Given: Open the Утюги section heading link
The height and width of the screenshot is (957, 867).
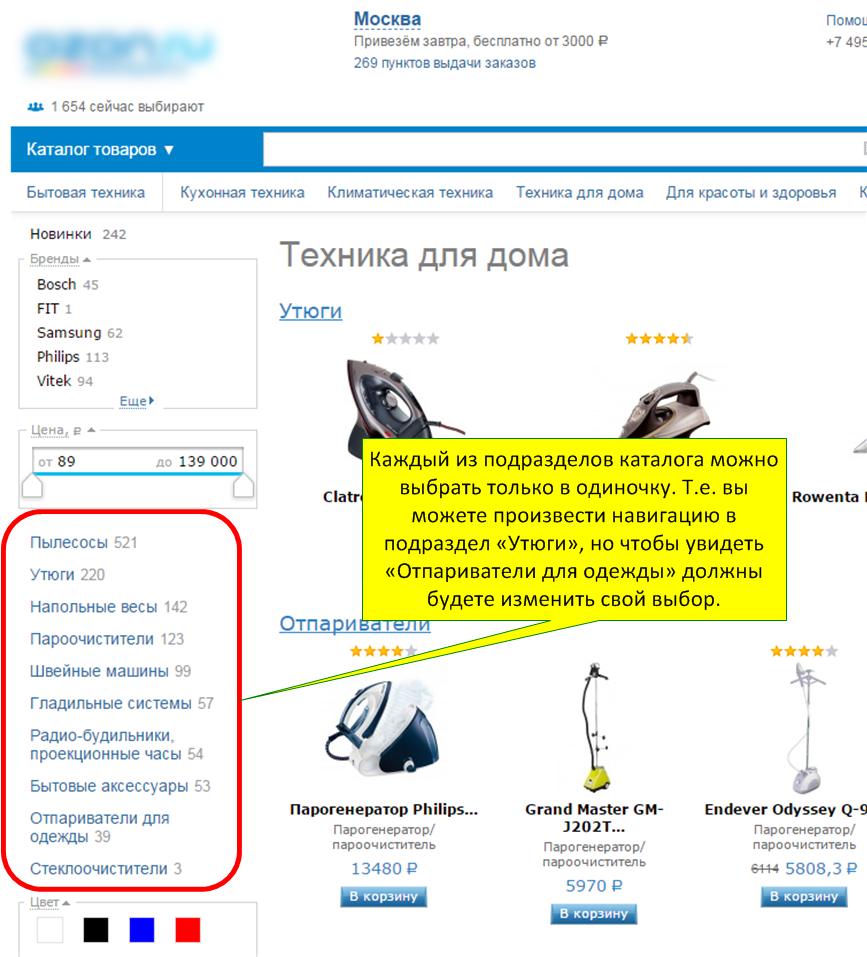Looking at the screenshot, I should (x=311, y=311).
